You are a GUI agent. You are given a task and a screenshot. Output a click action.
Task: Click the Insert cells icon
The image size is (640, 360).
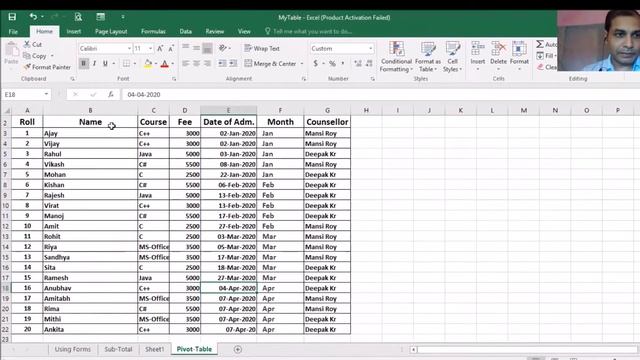[x=478, y=49]
